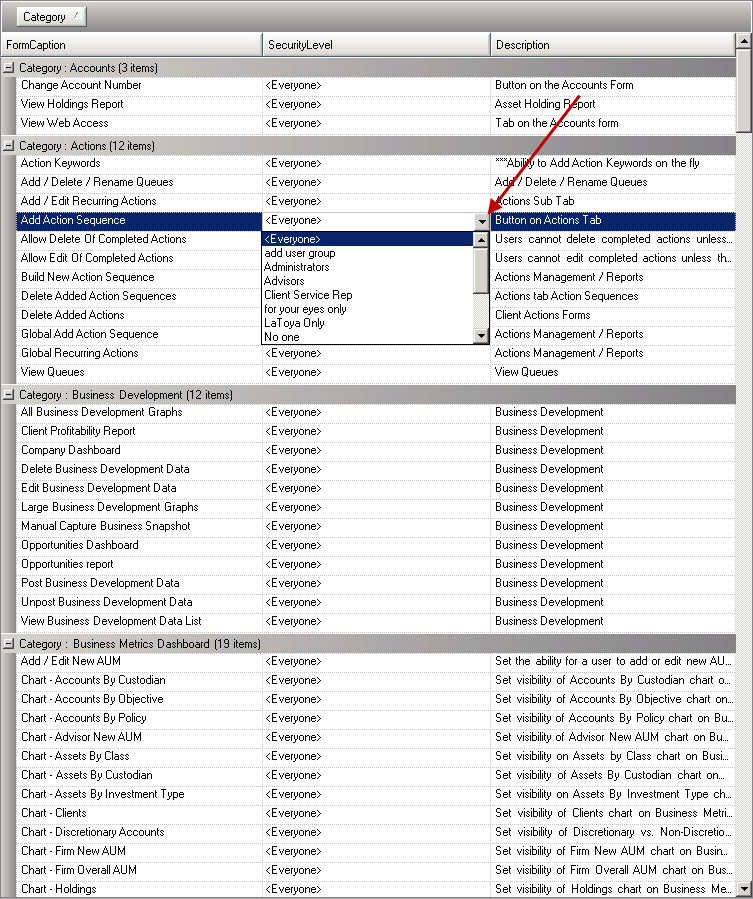Click 'Button on the Accounts Form' description cell
The height and width of the screenshot is (899, 753).
pyautogui.click(x=612, y=85)
